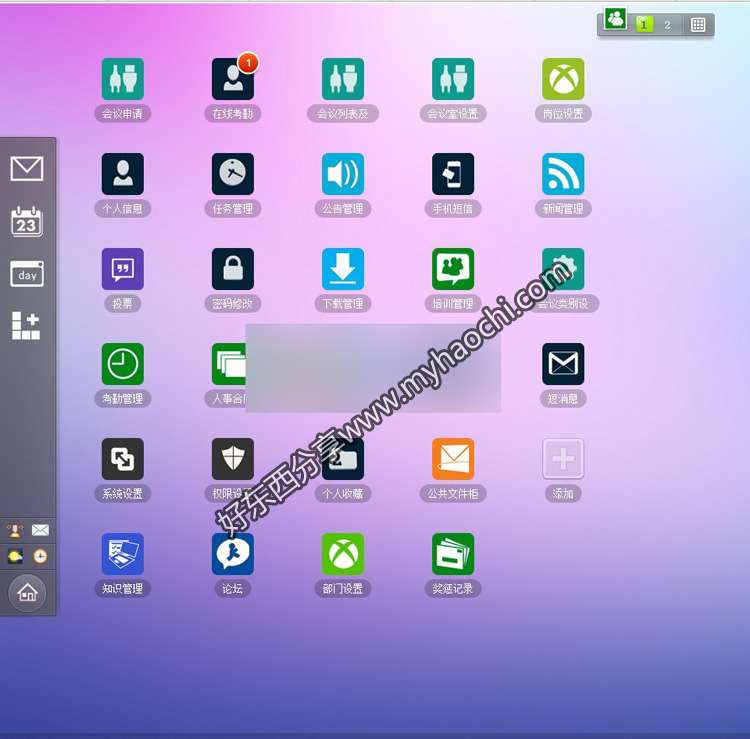Screen dimensions: 750x739
Task: Open the 公共文件柜 orange mail icon
Action: click(453, 459)
